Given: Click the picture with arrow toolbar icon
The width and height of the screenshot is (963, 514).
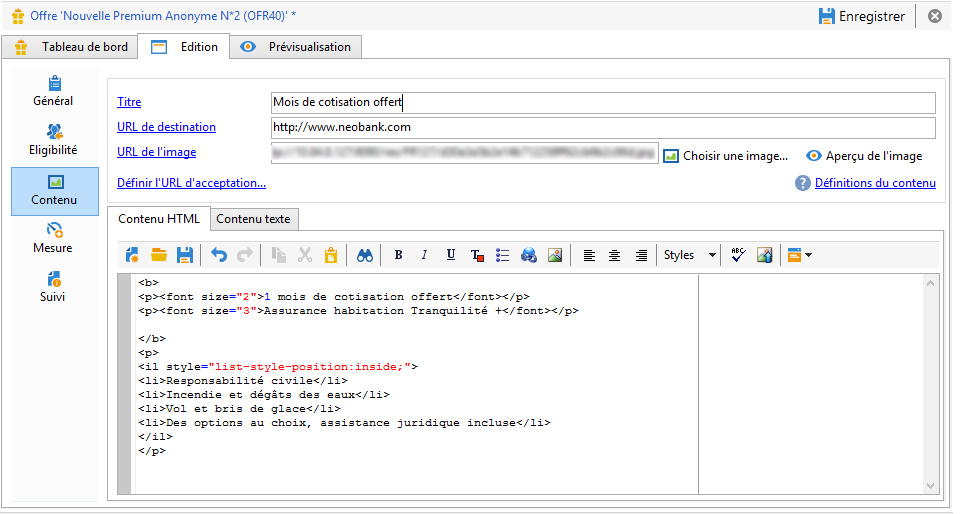Looking at the screenshot, I should pyautogui.click(x=765, y=255).
